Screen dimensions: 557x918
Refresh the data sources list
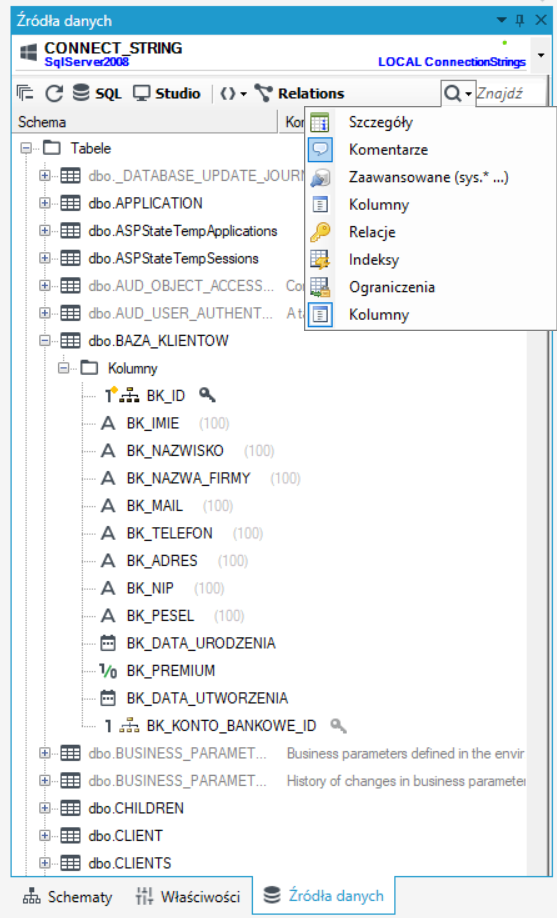pos(54,93)
